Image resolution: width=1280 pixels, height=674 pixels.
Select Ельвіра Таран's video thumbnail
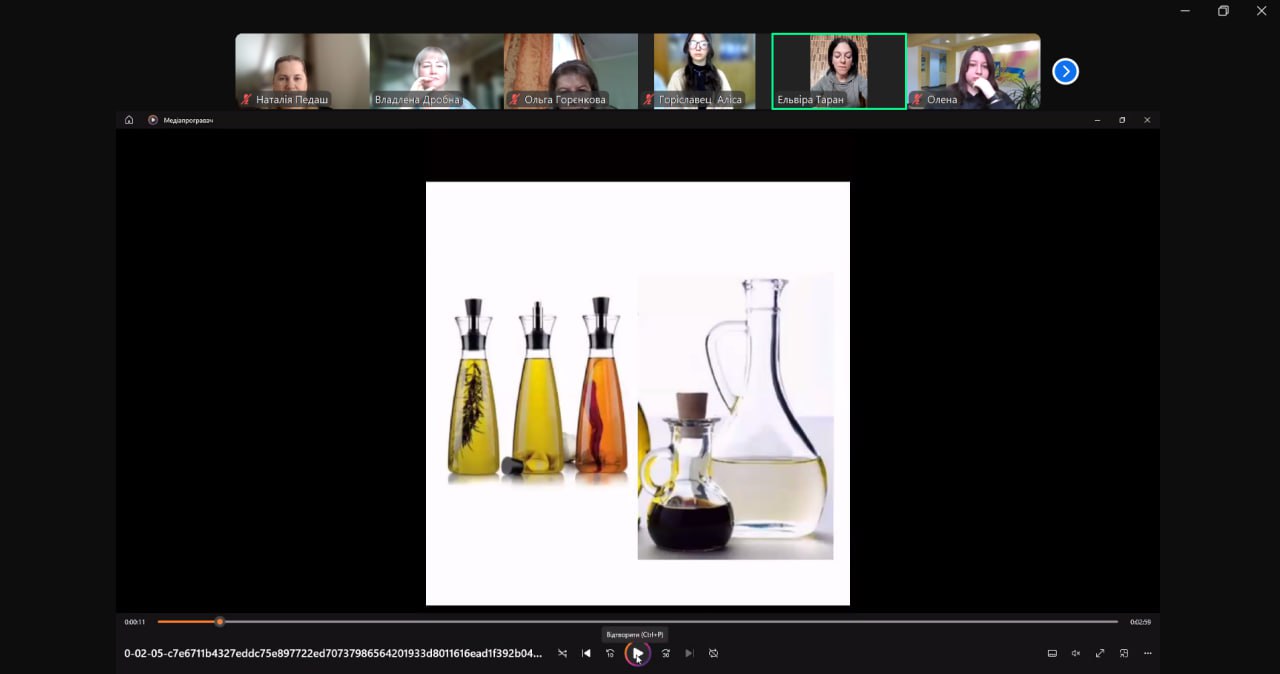(839, 70)
